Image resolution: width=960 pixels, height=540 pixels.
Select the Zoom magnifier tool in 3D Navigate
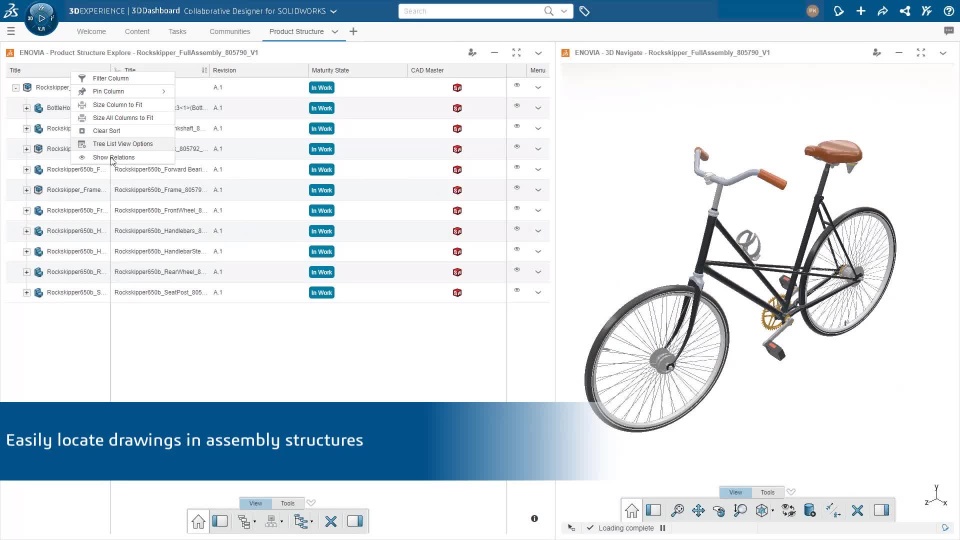tap(740, 511)
